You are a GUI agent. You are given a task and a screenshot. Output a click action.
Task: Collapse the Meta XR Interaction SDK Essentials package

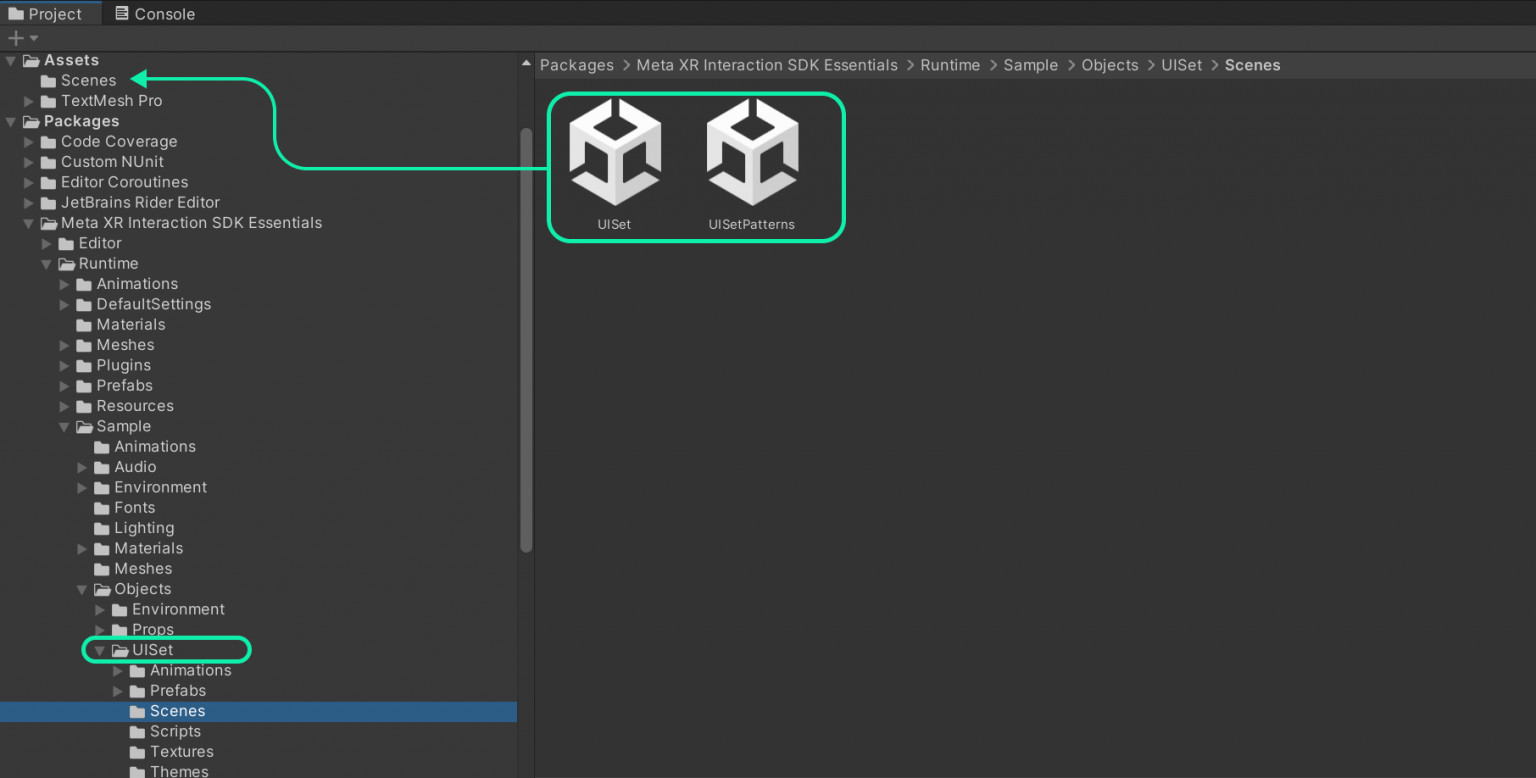[x=29, y=224]
